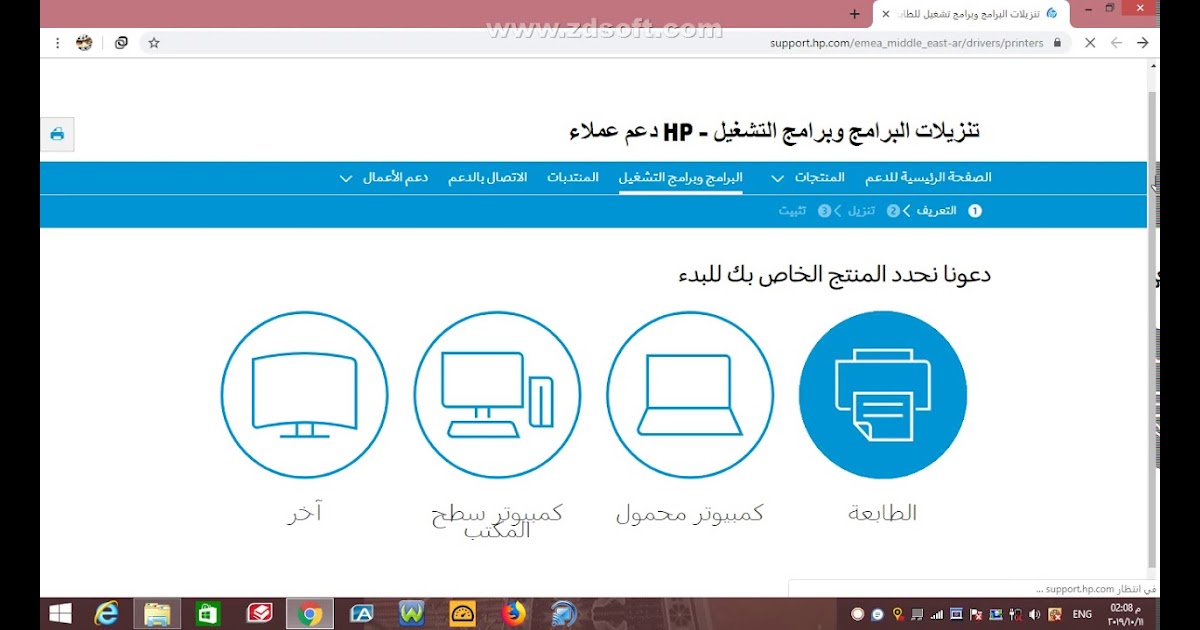
Task: Open Windows Store from taskbar
Action: pyautogui.click(x=208, y=614)
